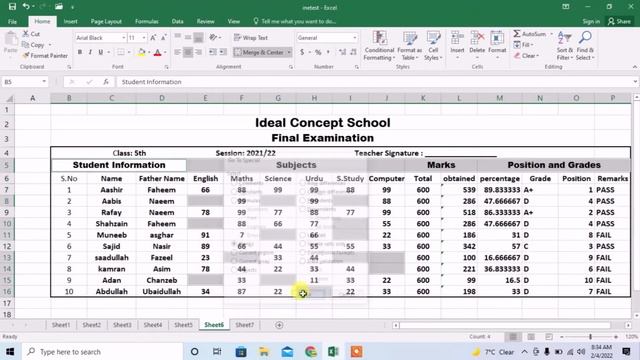Switch to the View tab

click(233, 21)
